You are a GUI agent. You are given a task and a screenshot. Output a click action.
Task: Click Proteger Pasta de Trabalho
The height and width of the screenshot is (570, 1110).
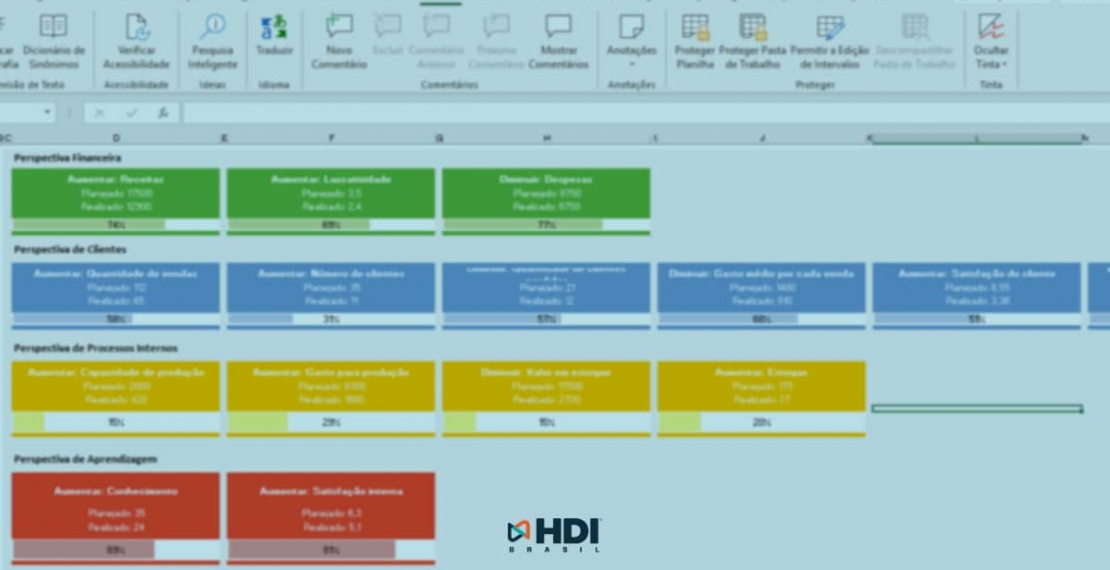(x=753, y=42)
